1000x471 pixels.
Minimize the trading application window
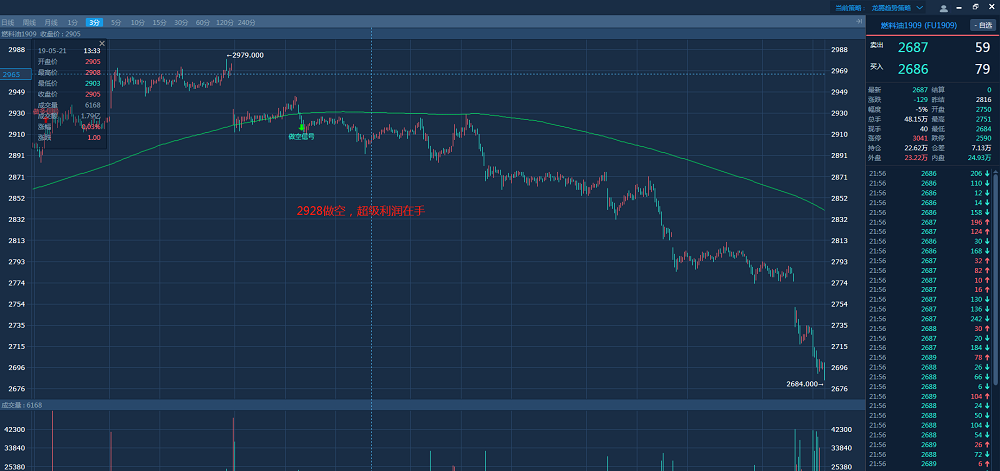click(x=961, y=7)
